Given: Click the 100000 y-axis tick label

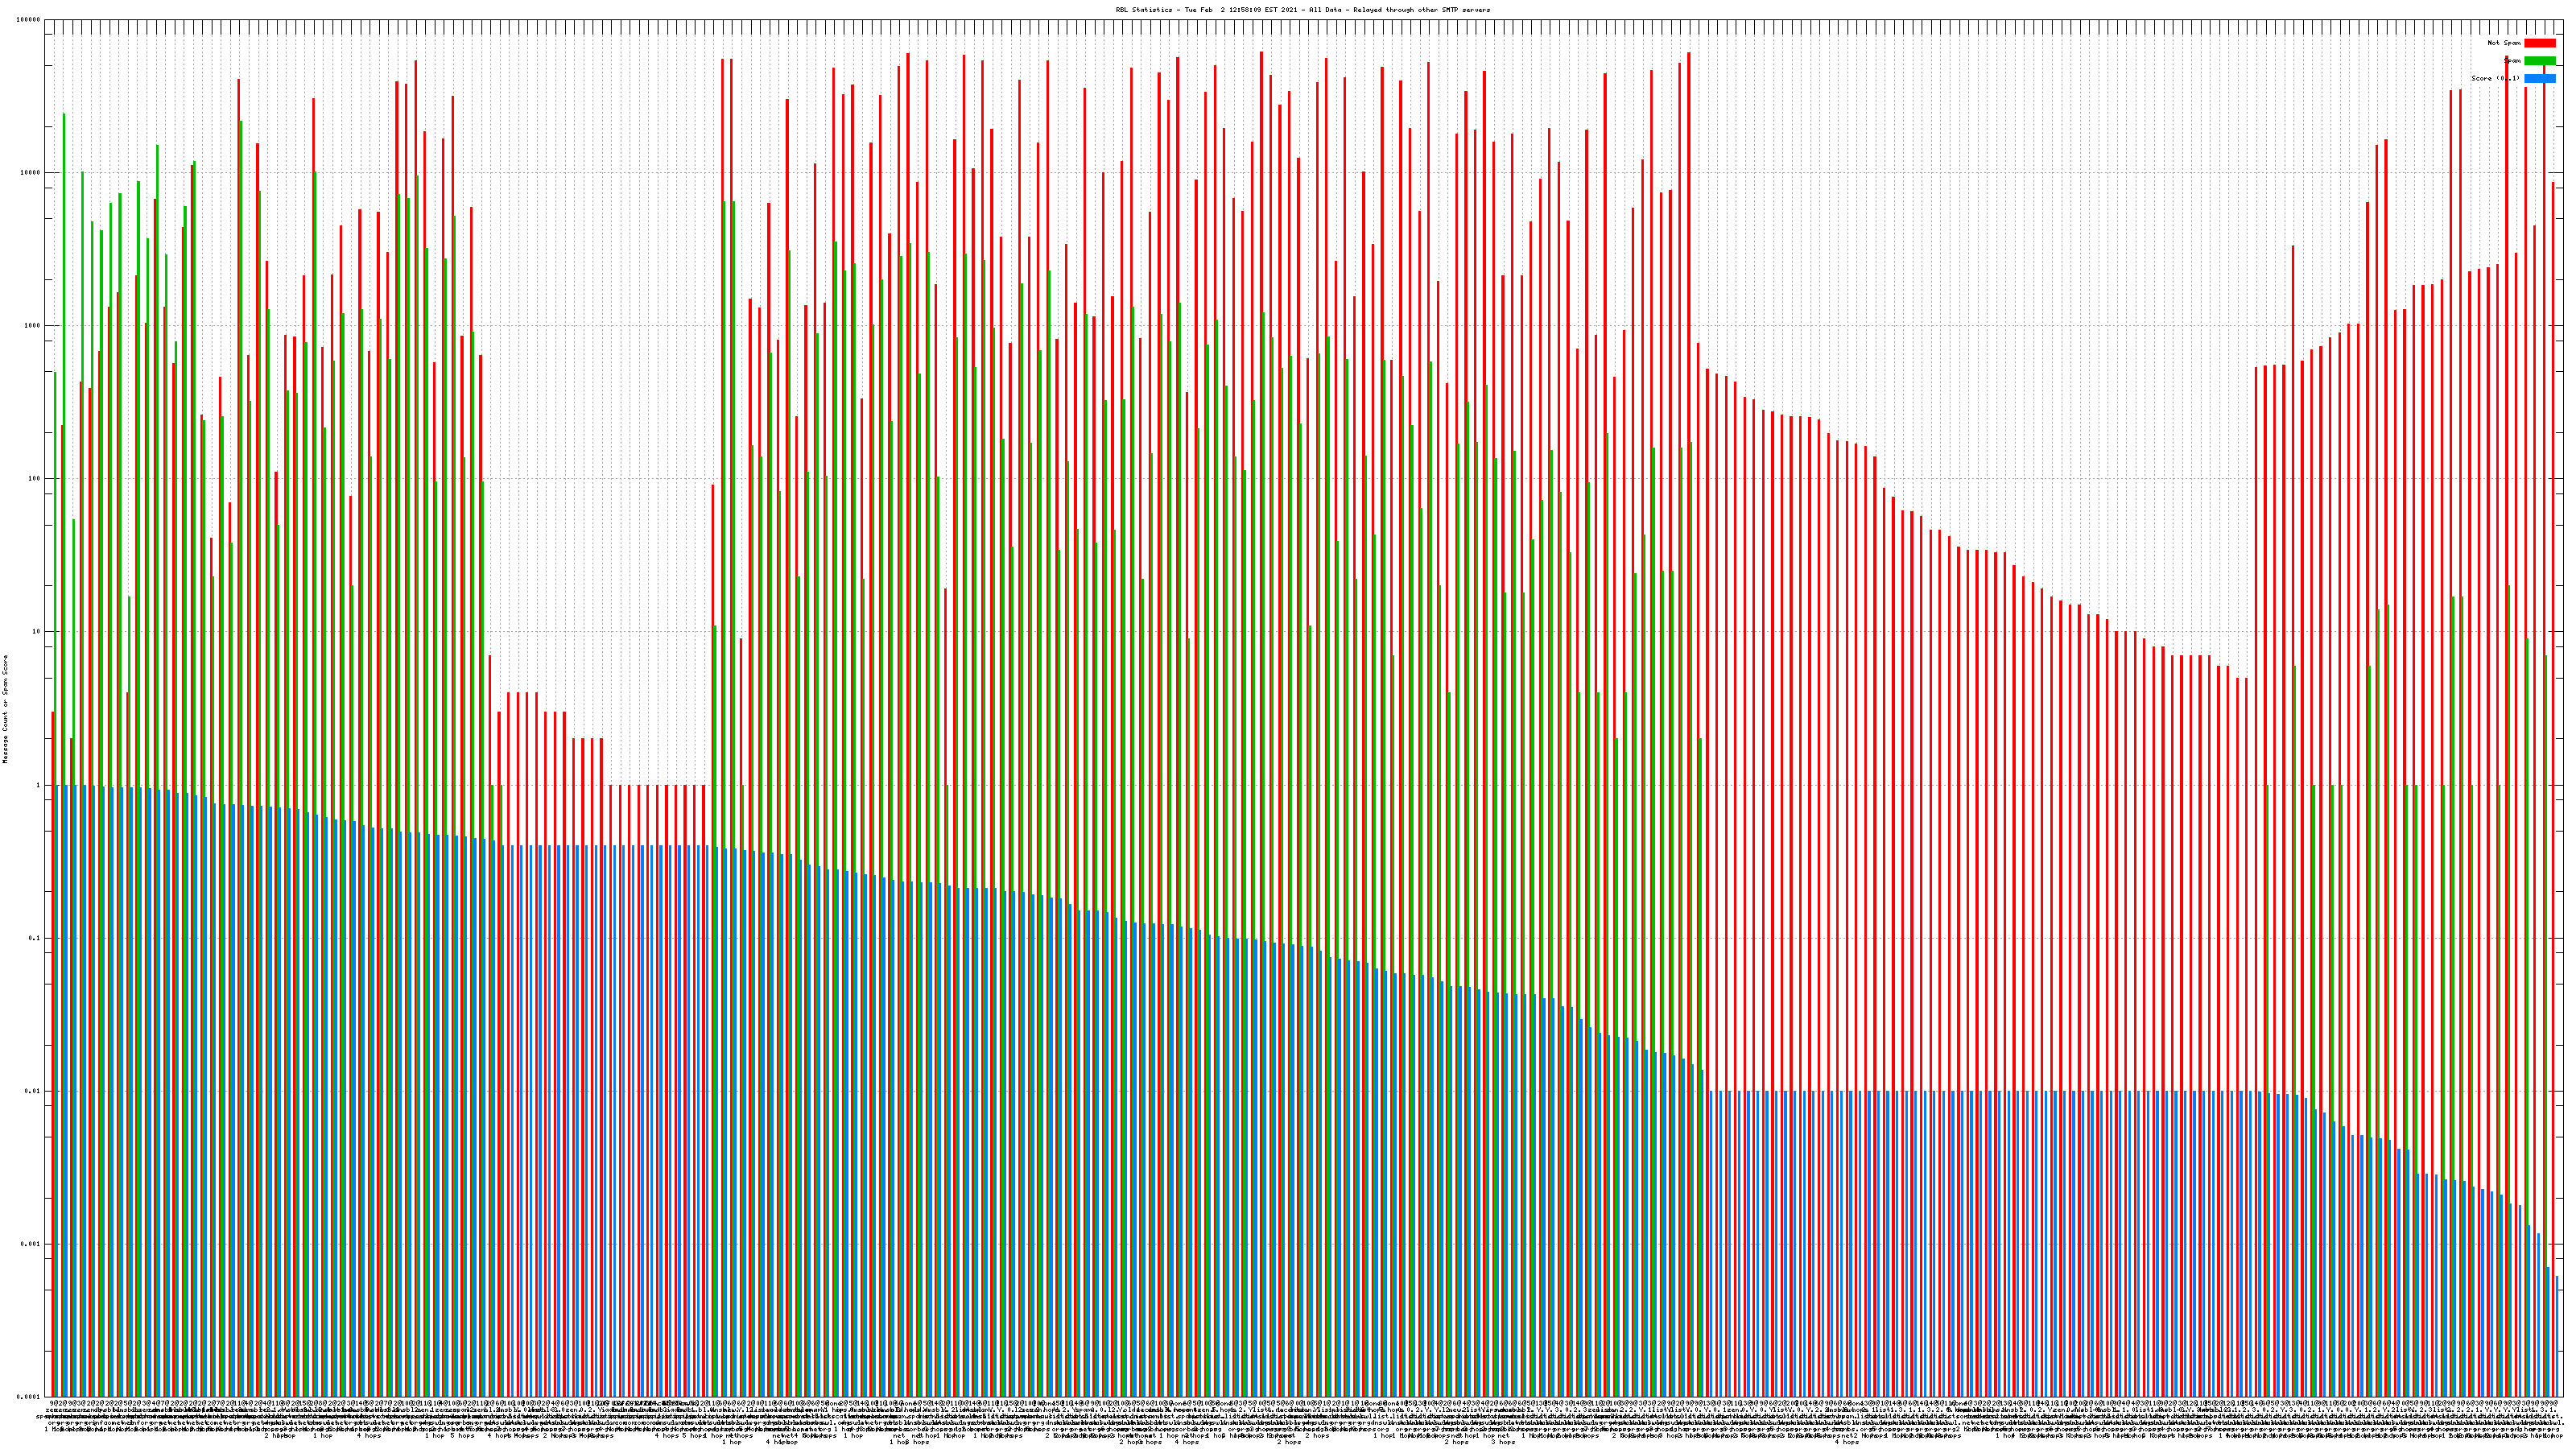Looking at the screenshot, I should 29,20.
